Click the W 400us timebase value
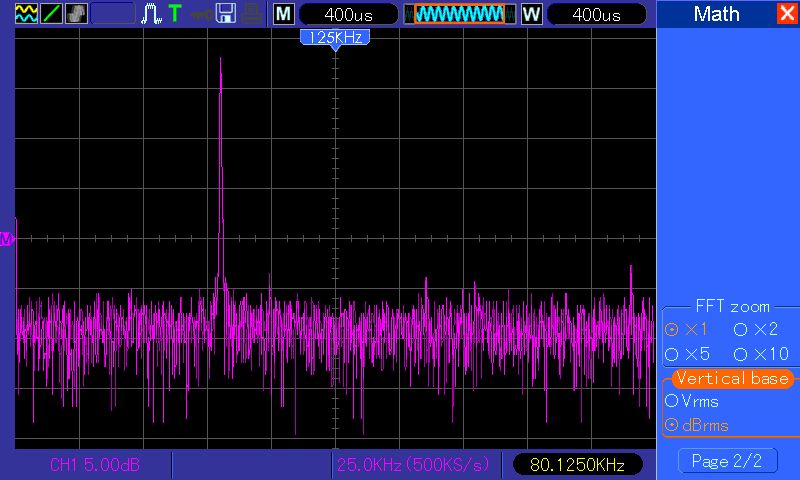The height and width of the screenshot is (480, 800). [x=596, y=14]
